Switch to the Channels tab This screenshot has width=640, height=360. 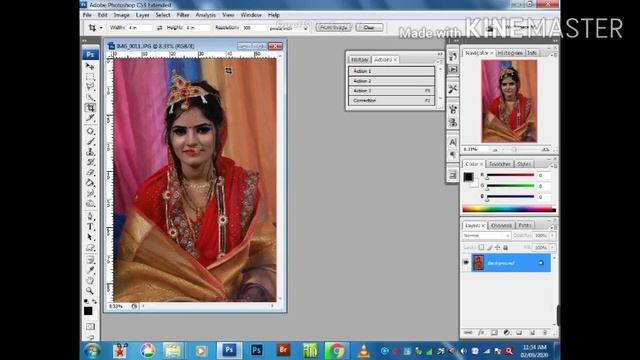[501, 225]
